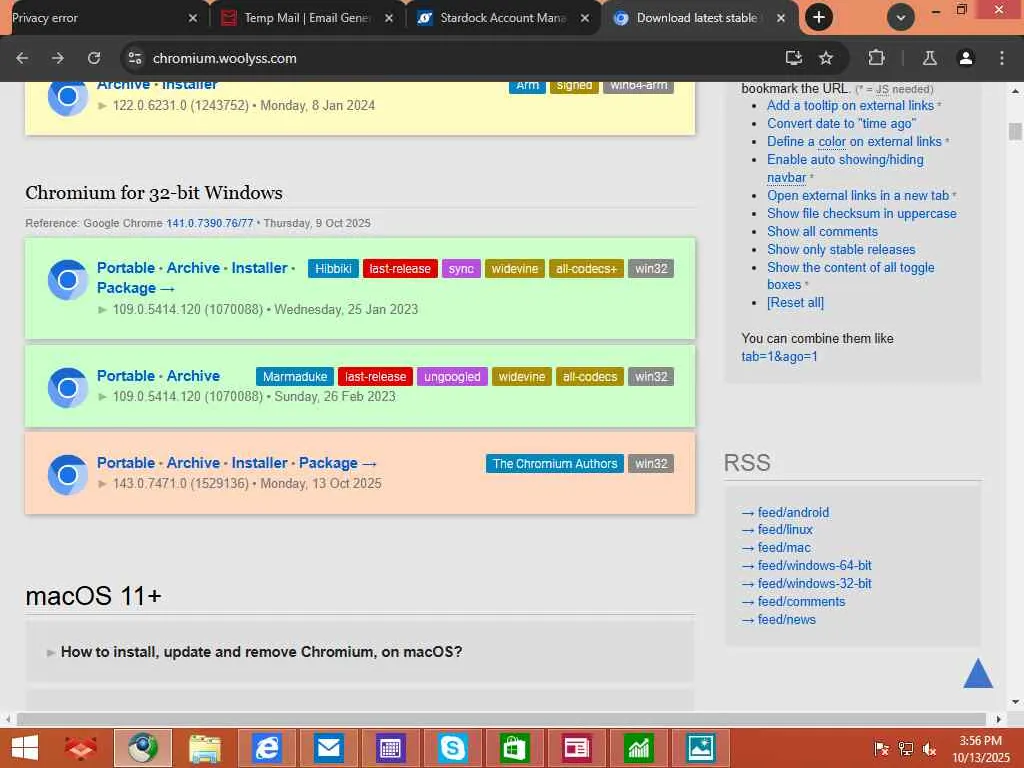Open the tab search dropdown
Viewport: 1024px width, 768px height.
[901, 18]
